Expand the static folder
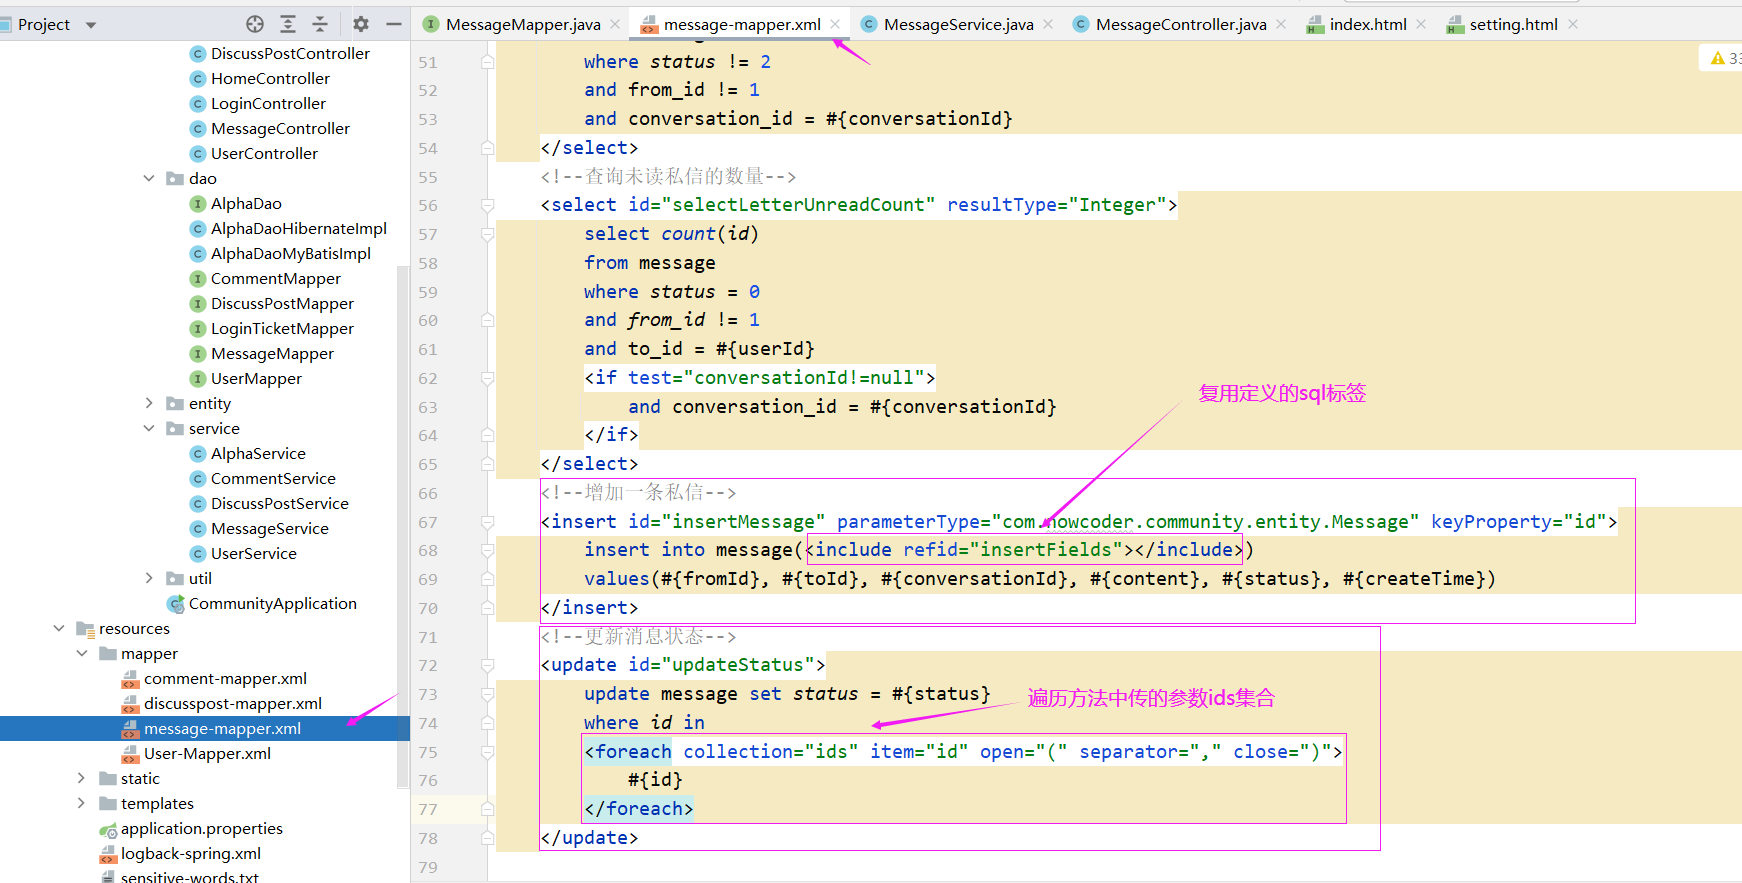This screenshot has width=1742, height=883. pyautogui.click(x=82, y=778)
